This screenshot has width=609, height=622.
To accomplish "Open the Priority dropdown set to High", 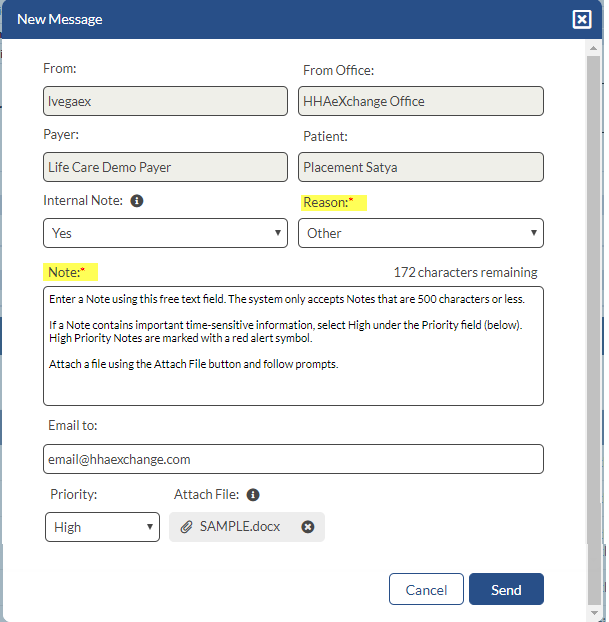I will pos(102,527).
